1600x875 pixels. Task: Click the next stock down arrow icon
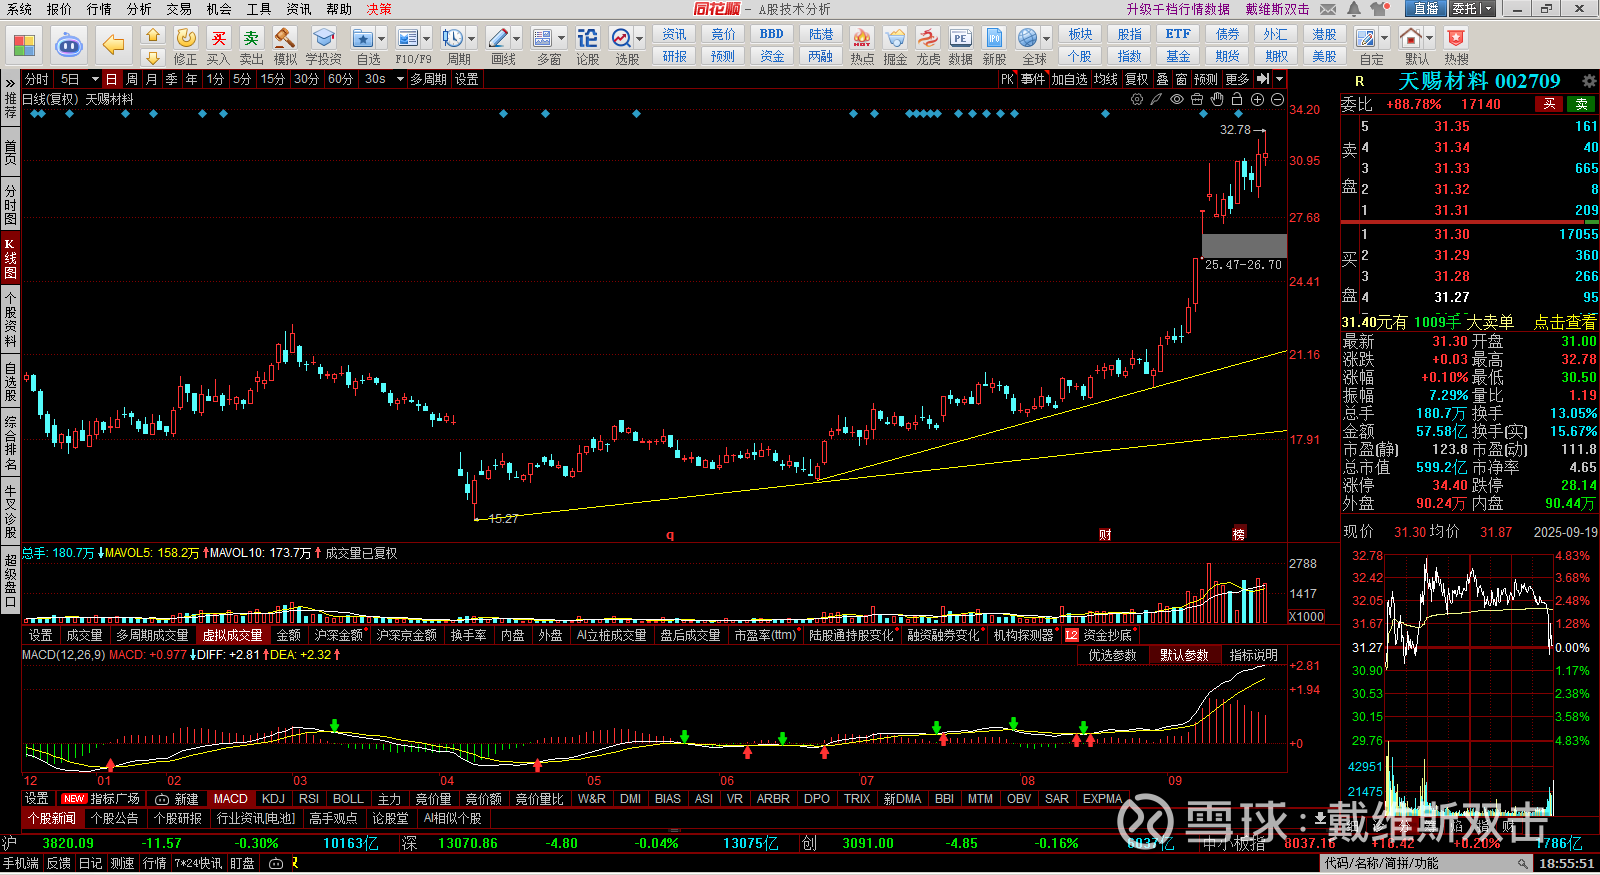pos(153,58)
